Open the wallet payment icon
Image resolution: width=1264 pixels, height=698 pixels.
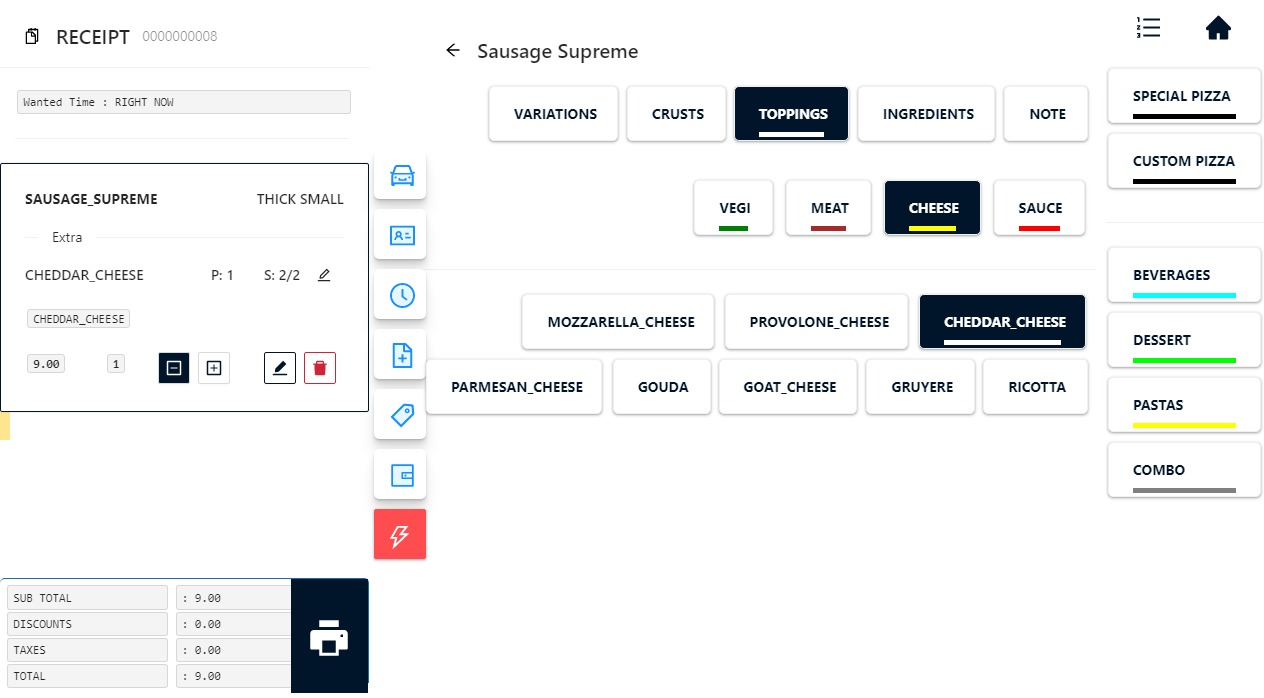(x=400, y=474)
